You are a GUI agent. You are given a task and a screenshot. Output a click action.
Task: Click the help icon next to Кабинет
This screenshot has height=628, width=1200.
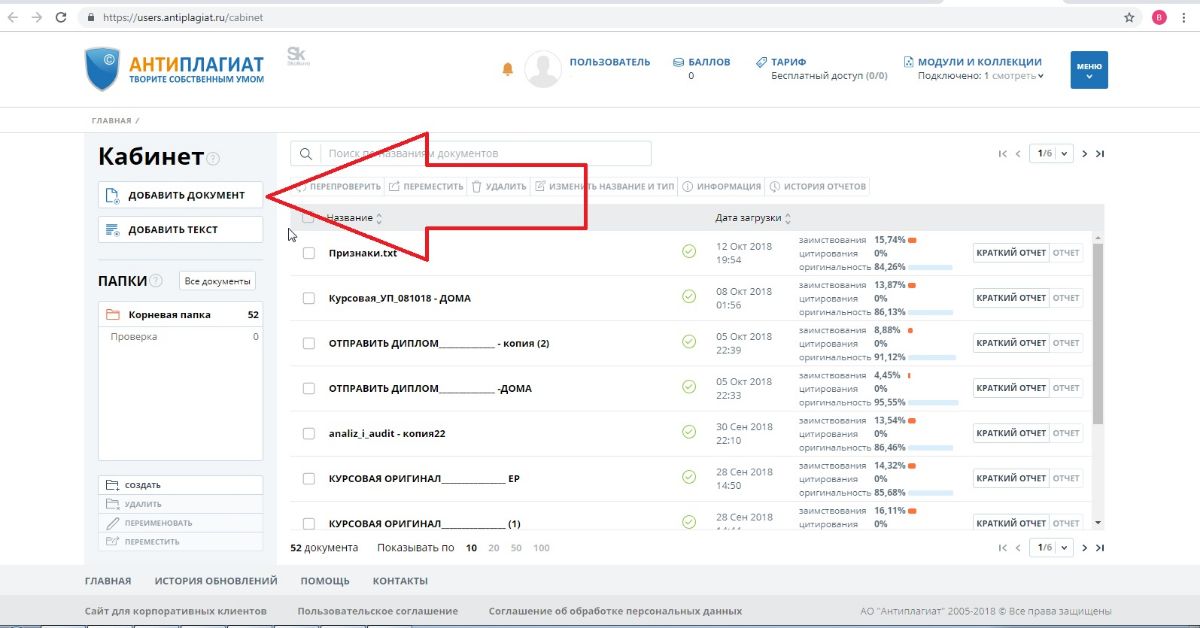213,158
